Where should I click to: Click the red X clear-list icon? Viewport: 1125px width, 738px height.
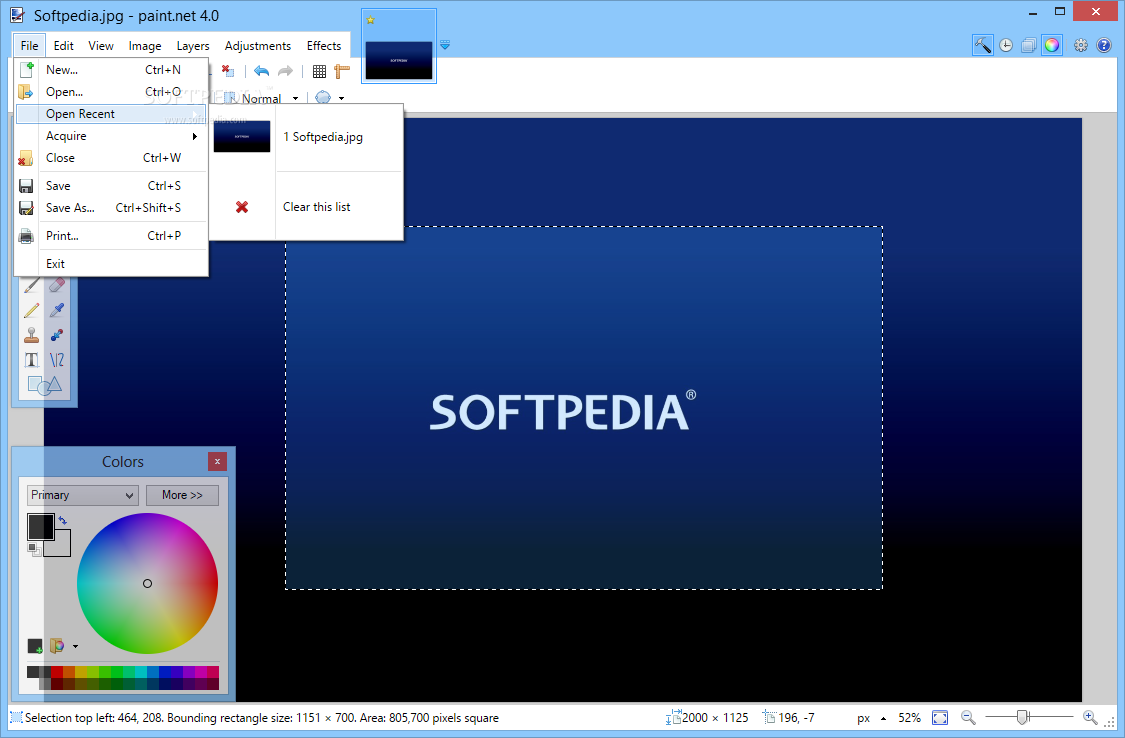click(242, 207)
